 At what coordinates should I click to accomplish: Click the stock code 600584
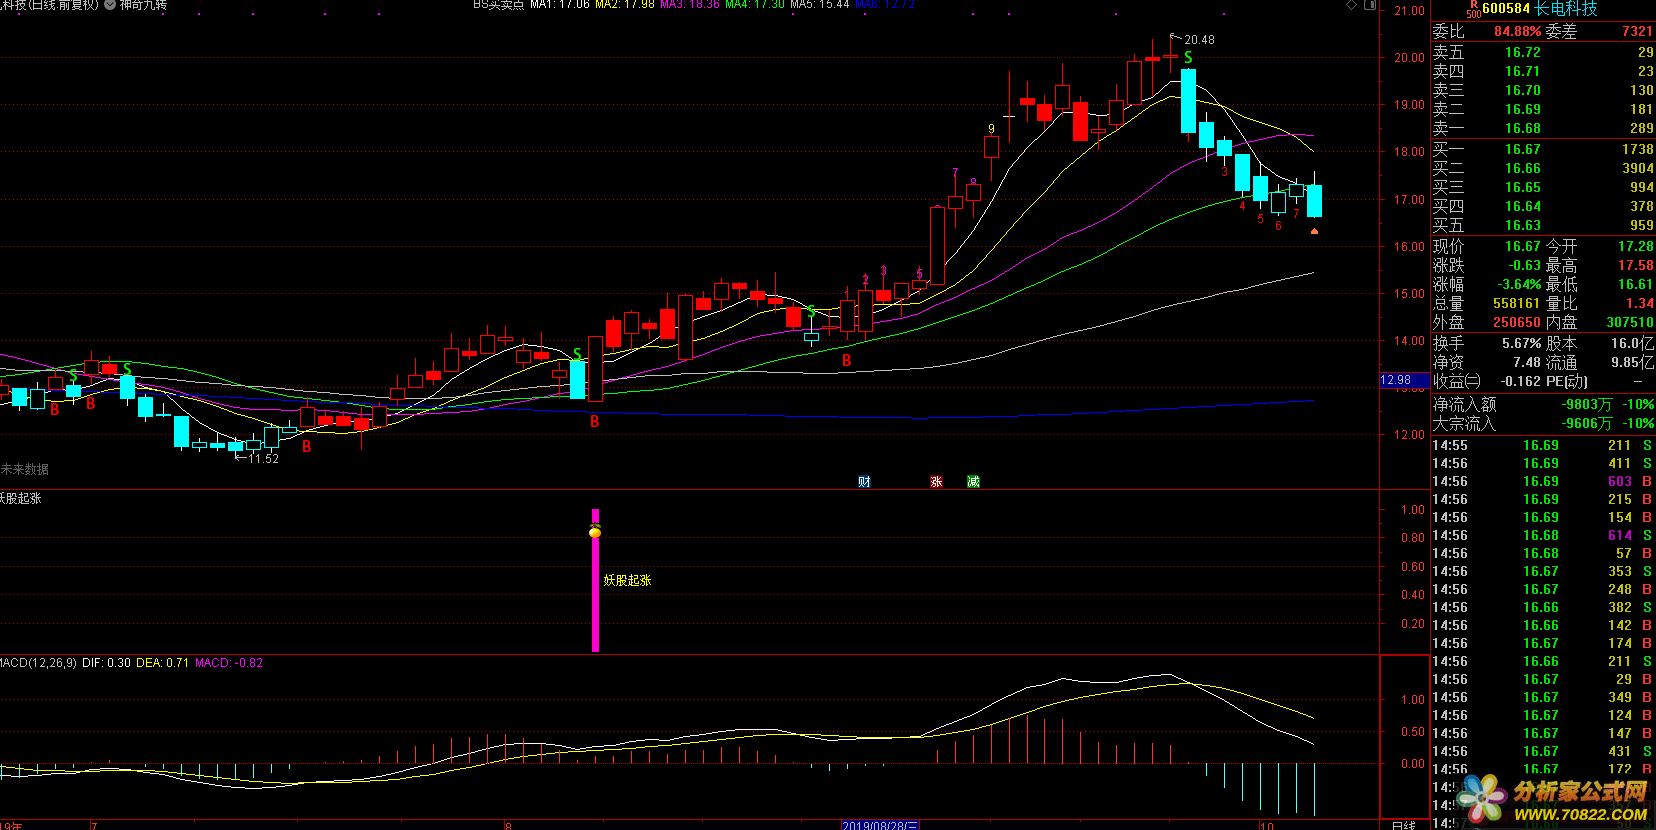1506,8
